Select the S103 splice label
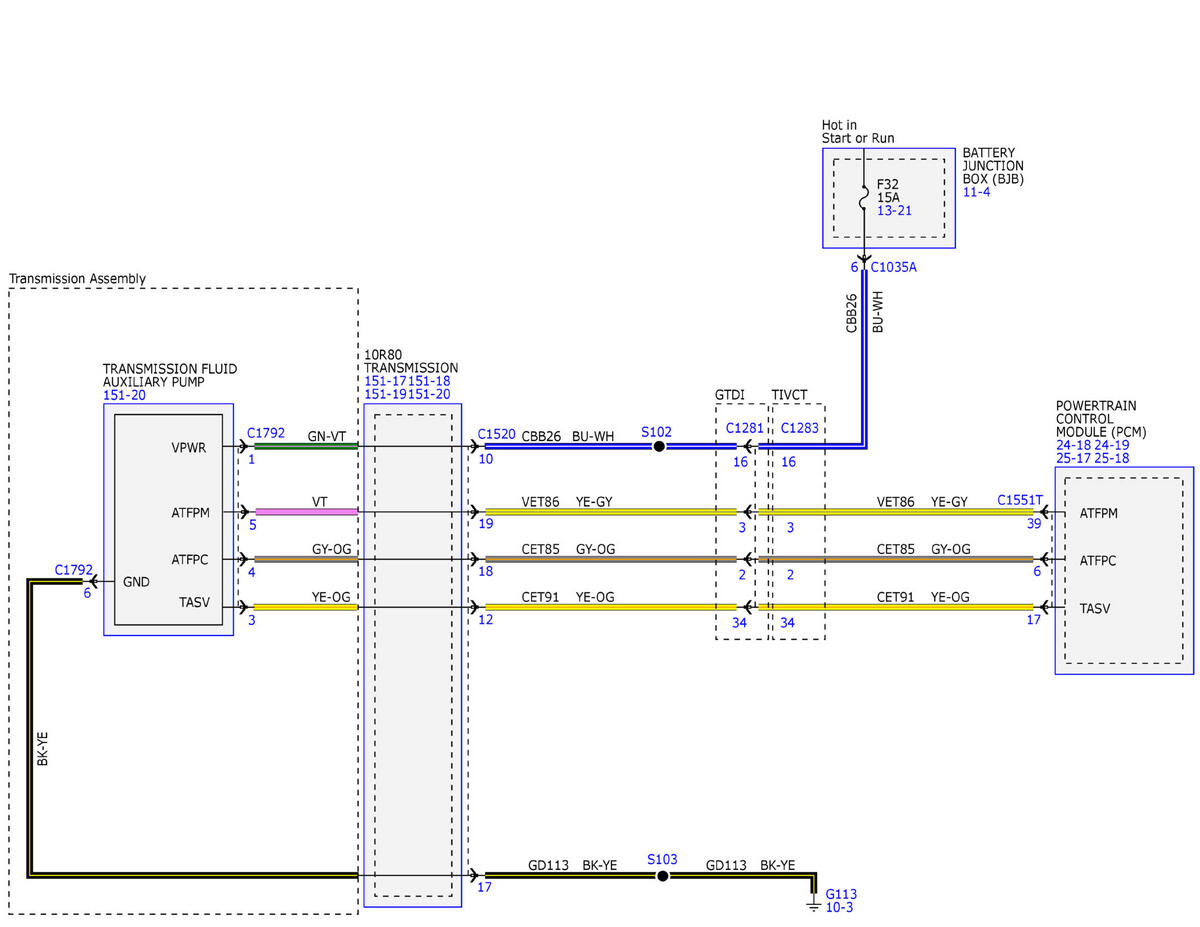The width and height of the screenshot is (1200, 927). [662, 859]
